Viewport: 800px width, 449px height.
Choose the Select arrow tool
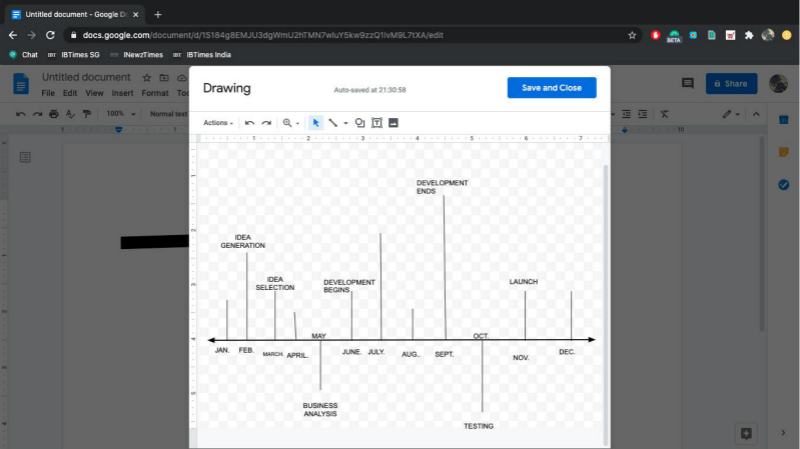(315, 123)
